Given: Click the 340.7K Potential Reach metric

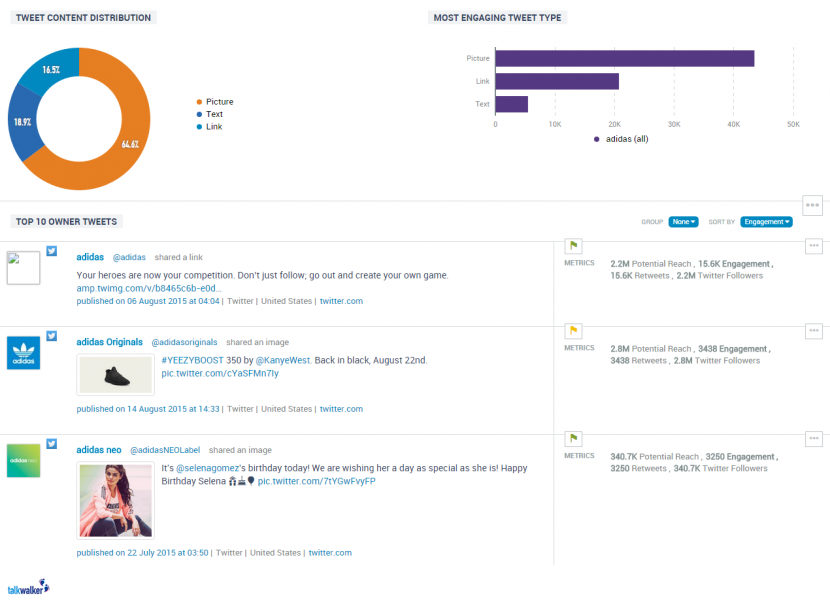Looking at the screenshot, I should (x=654, y=456).
